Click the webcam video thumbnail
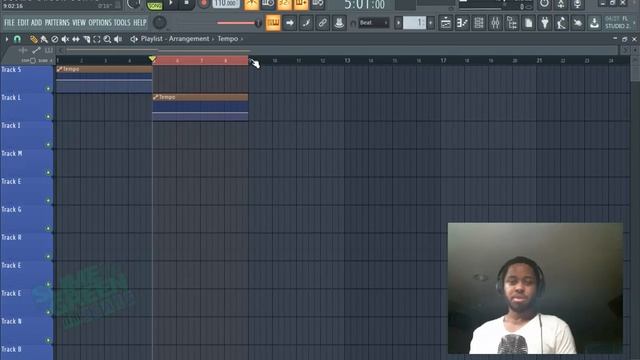This screenshot has height=360, width=640. pos(536,288)
